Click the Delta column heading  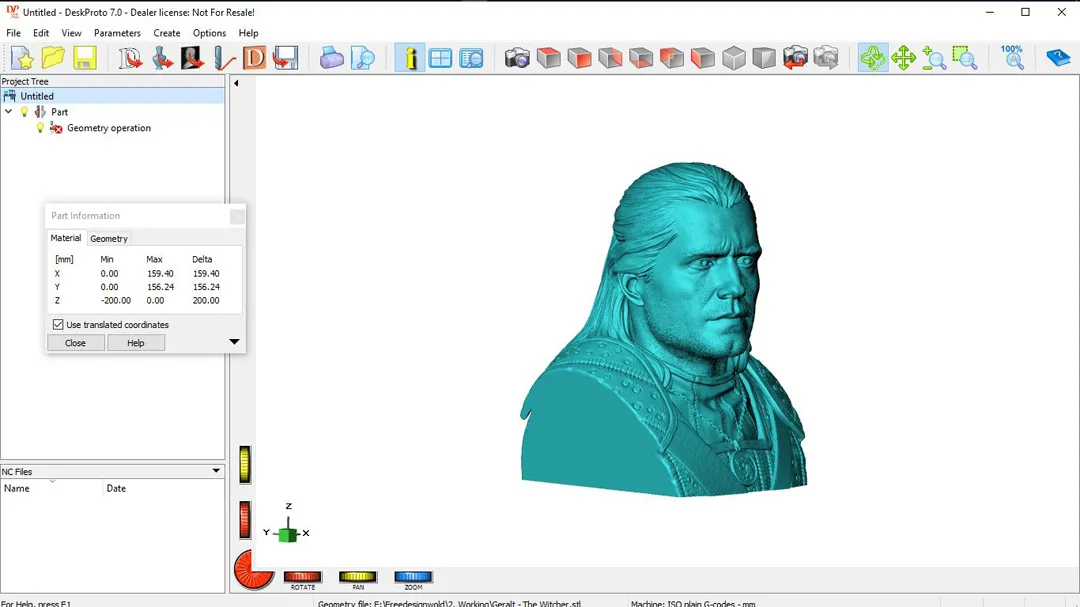(x=202, y=259)
